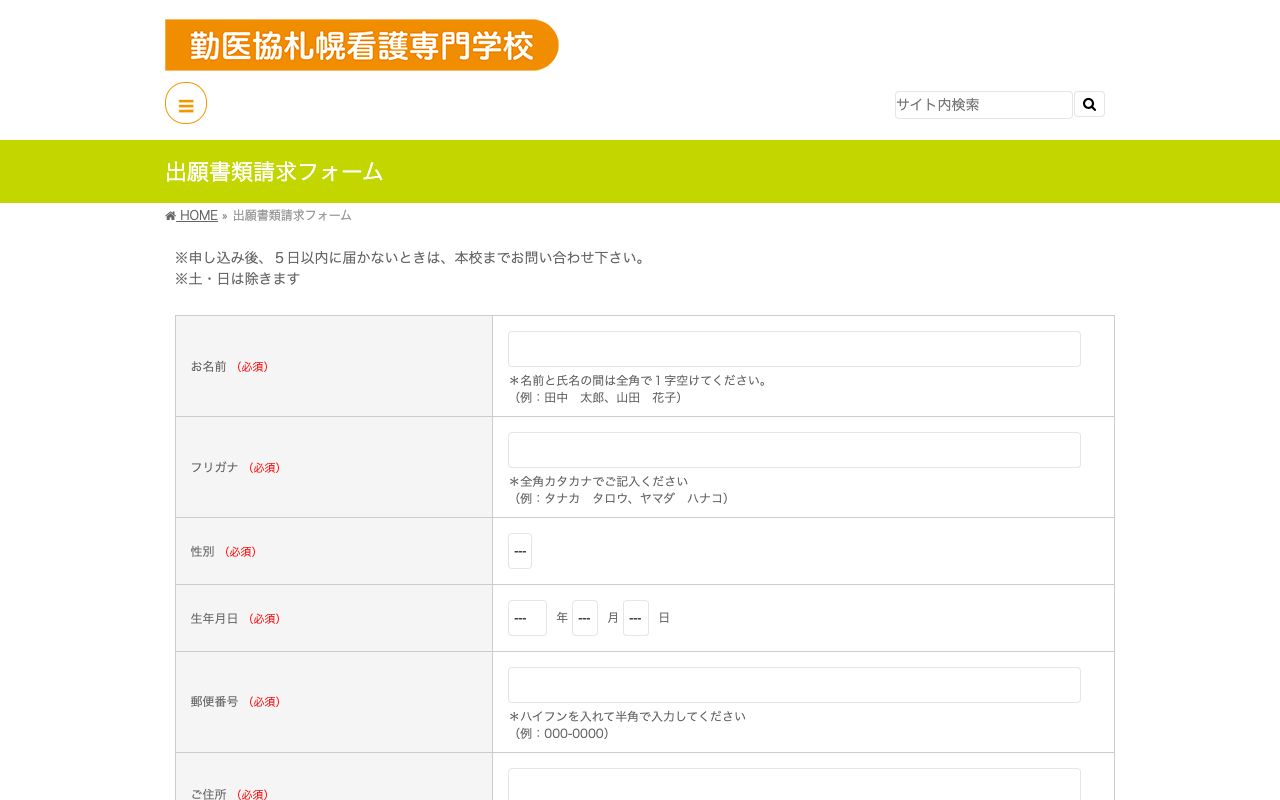The width and height of the screenshot is (1280, 800).
Task: Click the 出願書類請求フォーム breadcrumb text
Action: [x=292, y=215]
